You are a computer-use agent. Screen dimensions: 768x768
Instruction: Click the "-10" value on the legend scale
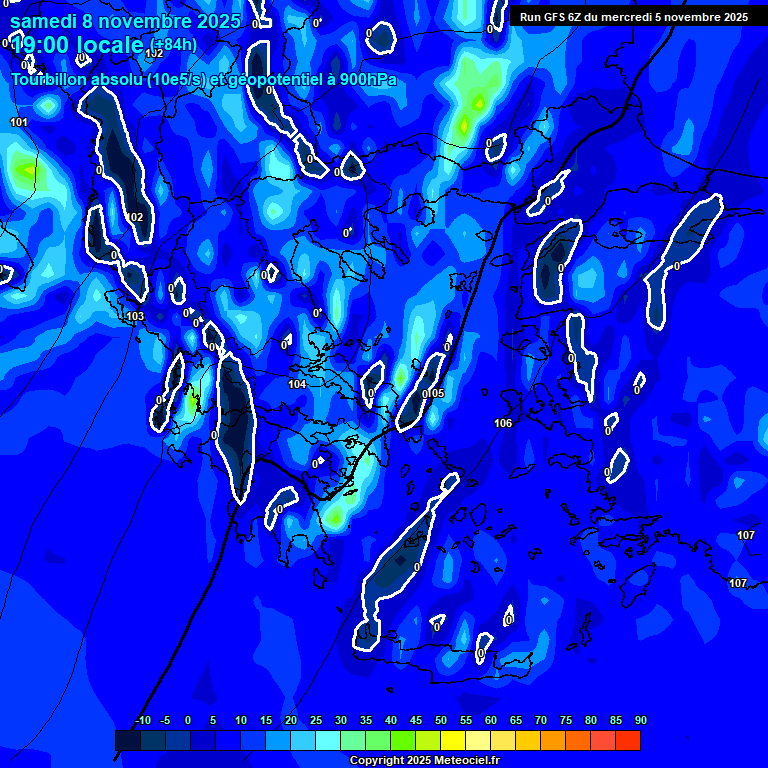142,721
